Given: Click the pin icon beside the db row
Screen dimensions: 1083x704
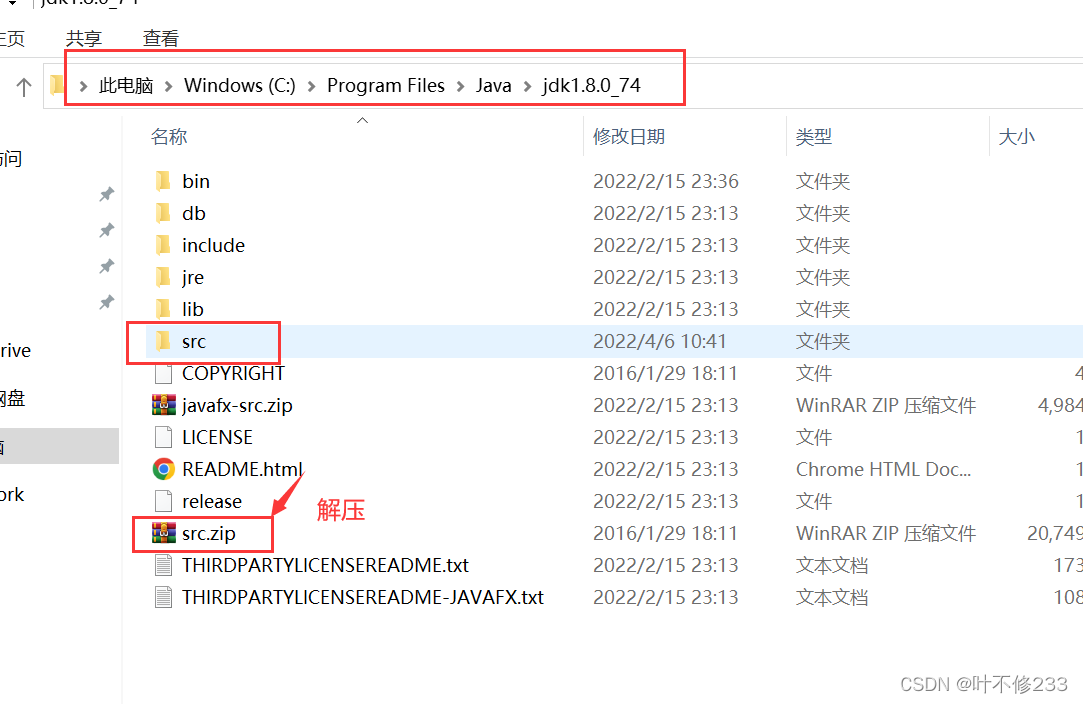Looking at the screenshot, I should point(106,230).
